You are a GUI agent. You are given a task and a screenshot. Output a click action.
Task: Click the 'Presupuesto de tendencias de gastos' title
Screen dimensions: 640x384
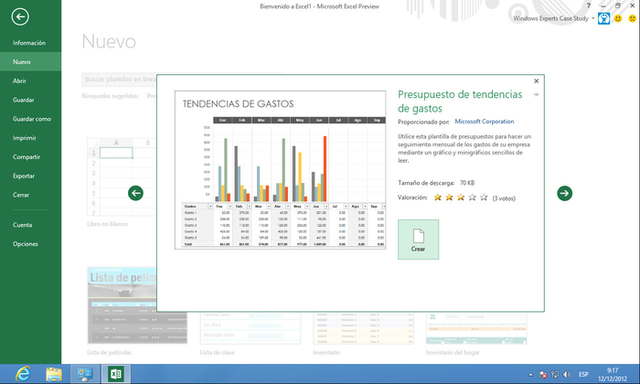(460, 101)
